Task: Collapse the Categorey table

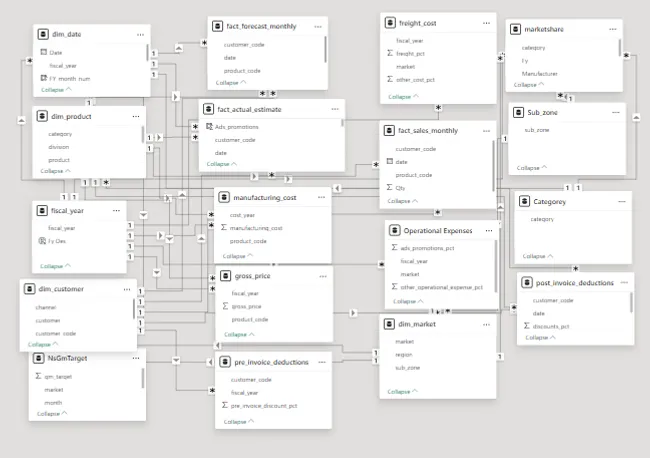Action: point(537,256)
